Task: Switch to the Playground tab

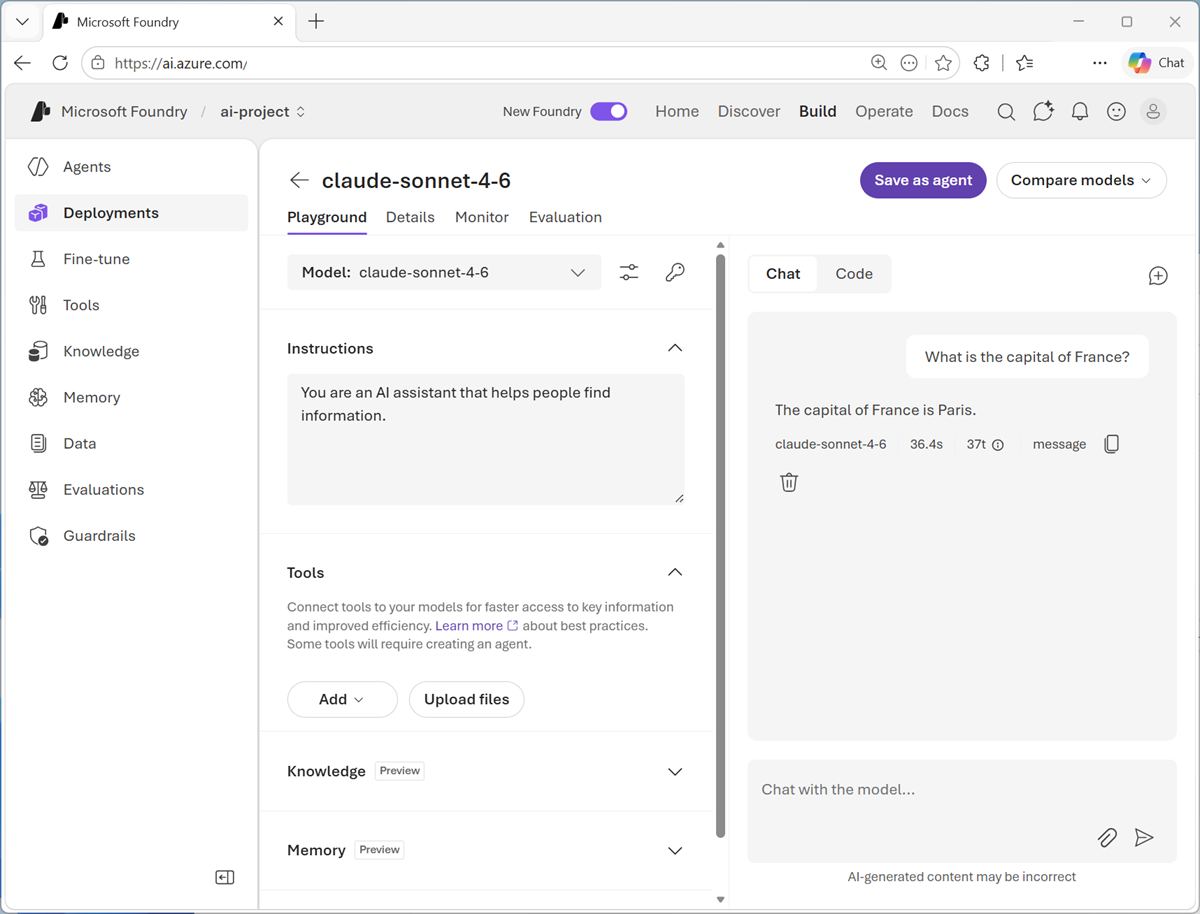Action: pos(327,217)
